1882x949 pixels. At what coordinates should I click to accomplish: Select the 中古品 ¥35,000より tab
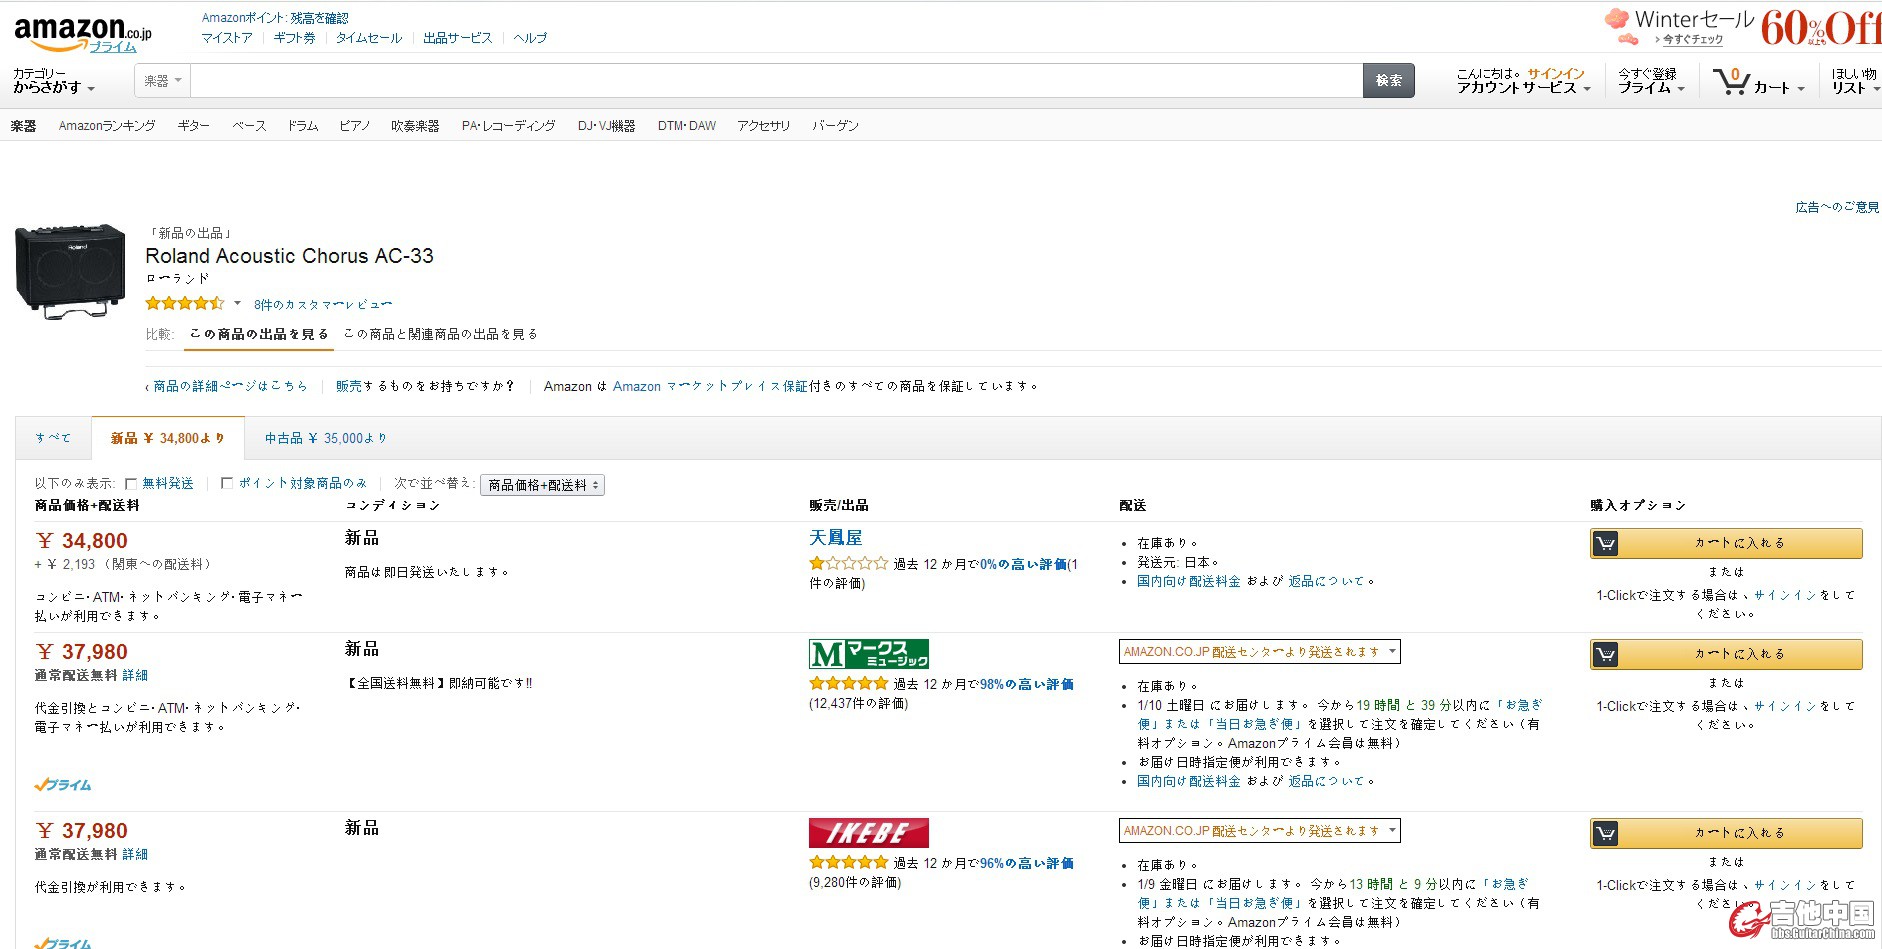point(325,438)
